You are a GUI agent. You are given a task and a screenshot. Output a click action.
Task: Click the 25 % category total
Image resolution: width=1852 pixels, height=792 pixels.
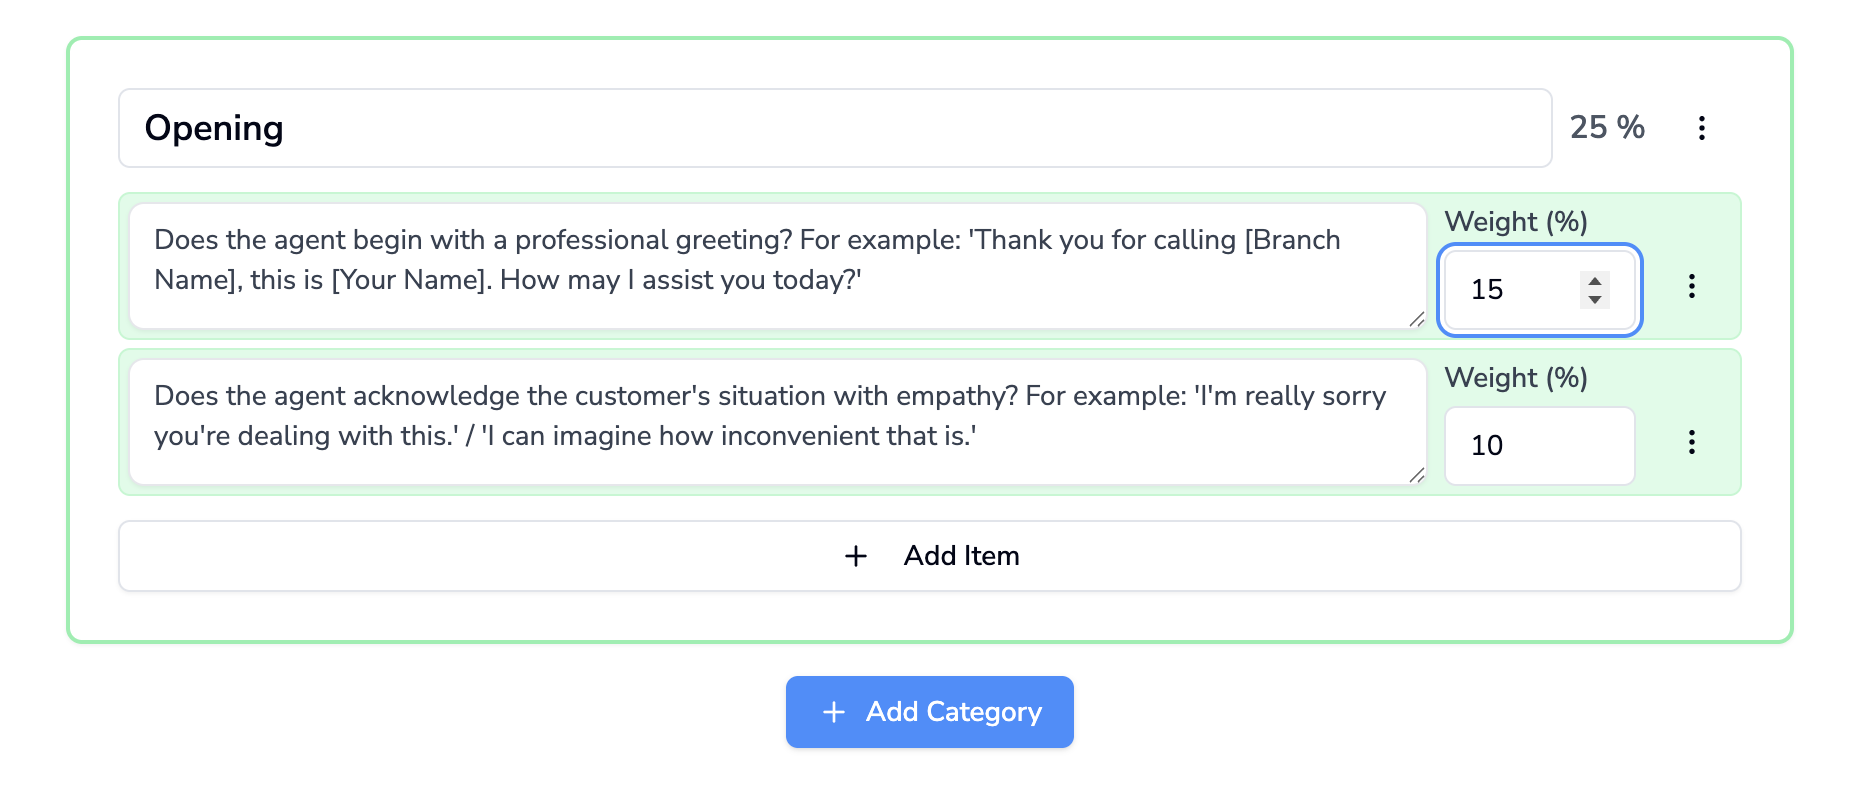click(x=1607, y=128)
